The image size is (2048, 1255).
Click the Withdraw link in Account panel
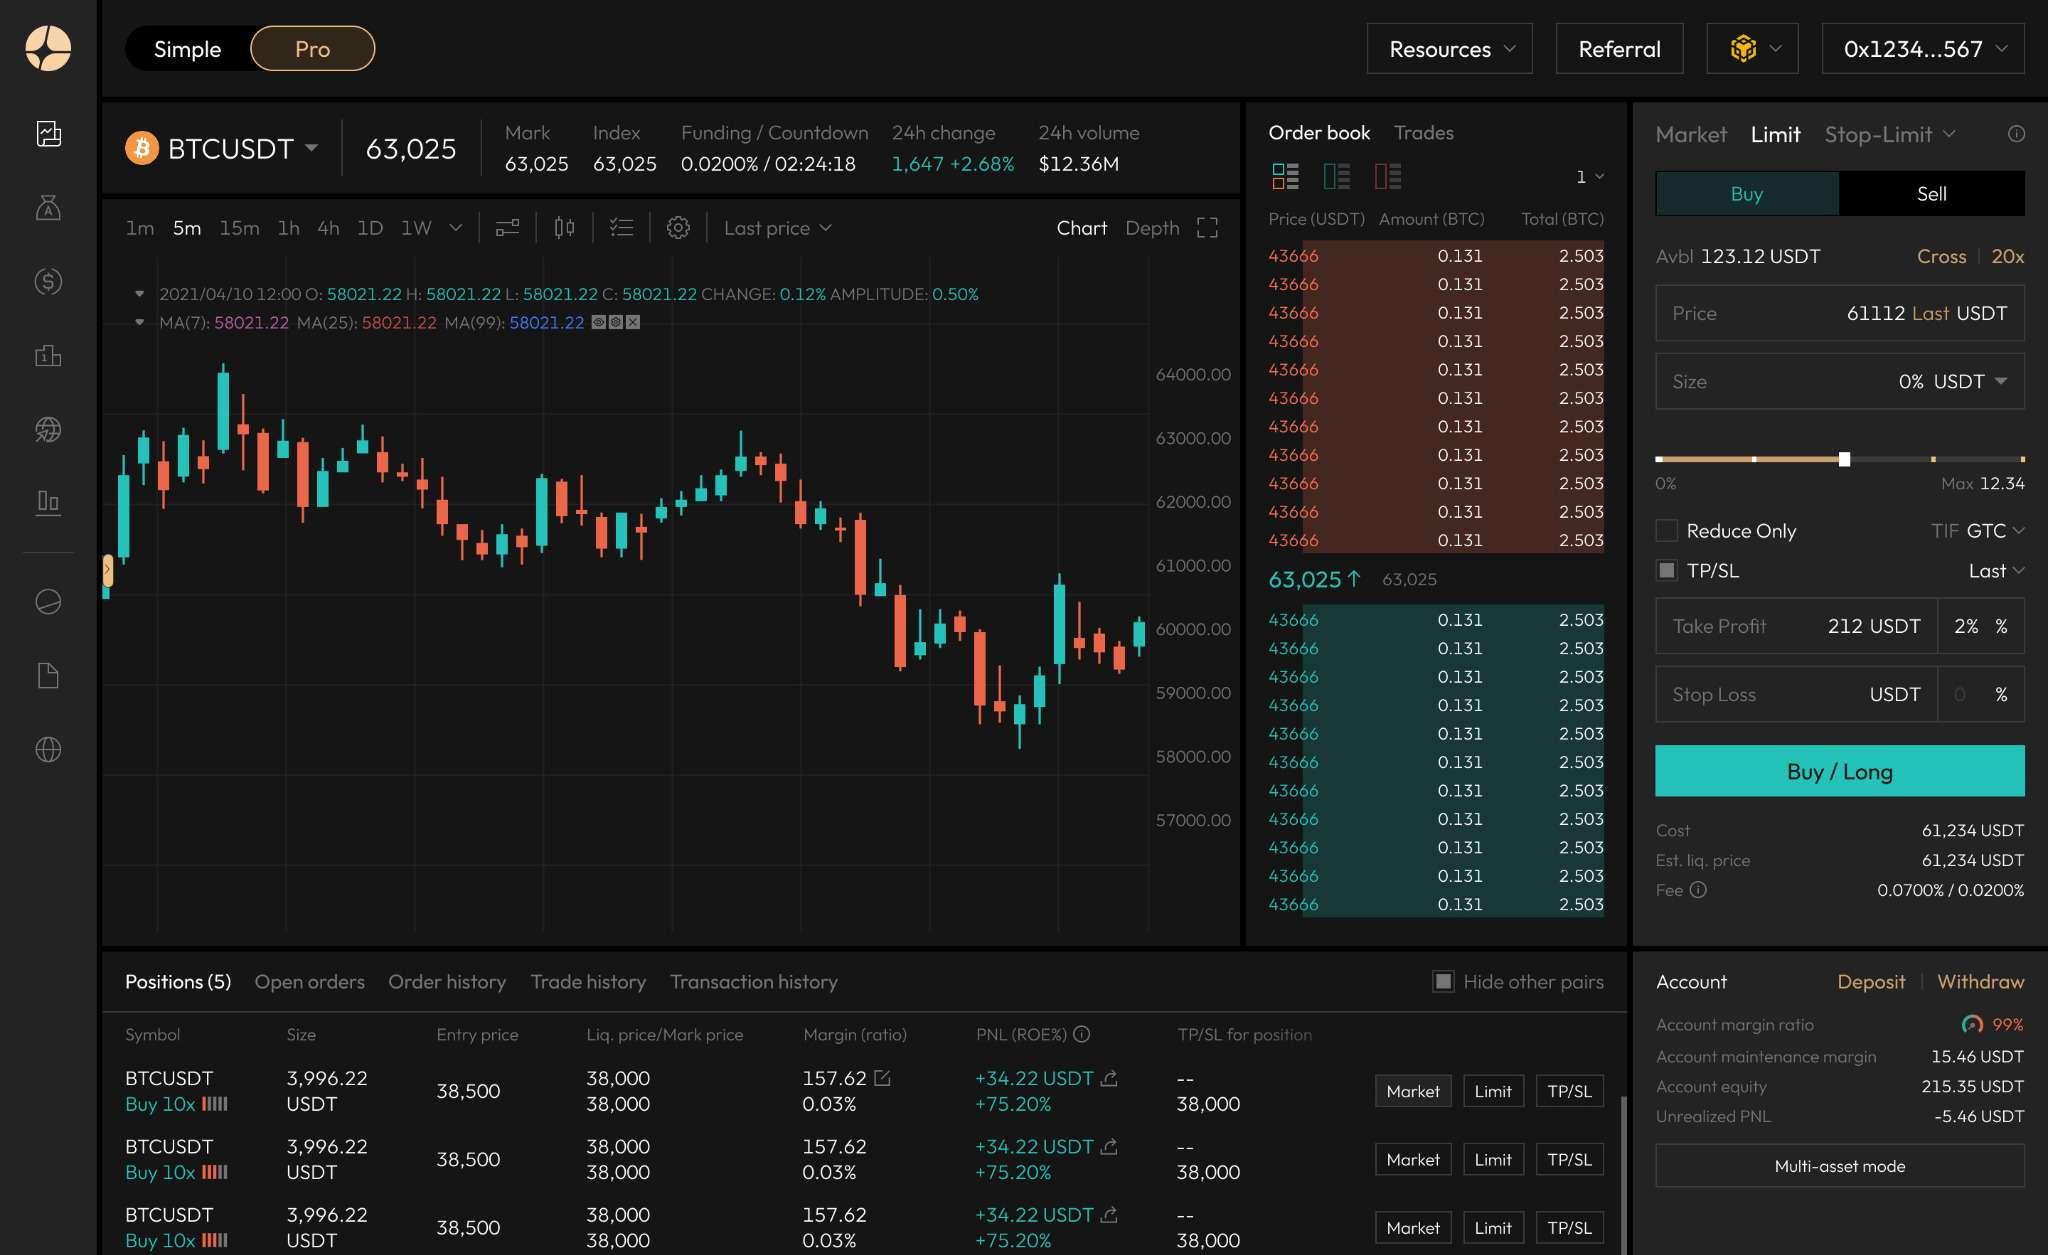click(x=1979, y=982)
